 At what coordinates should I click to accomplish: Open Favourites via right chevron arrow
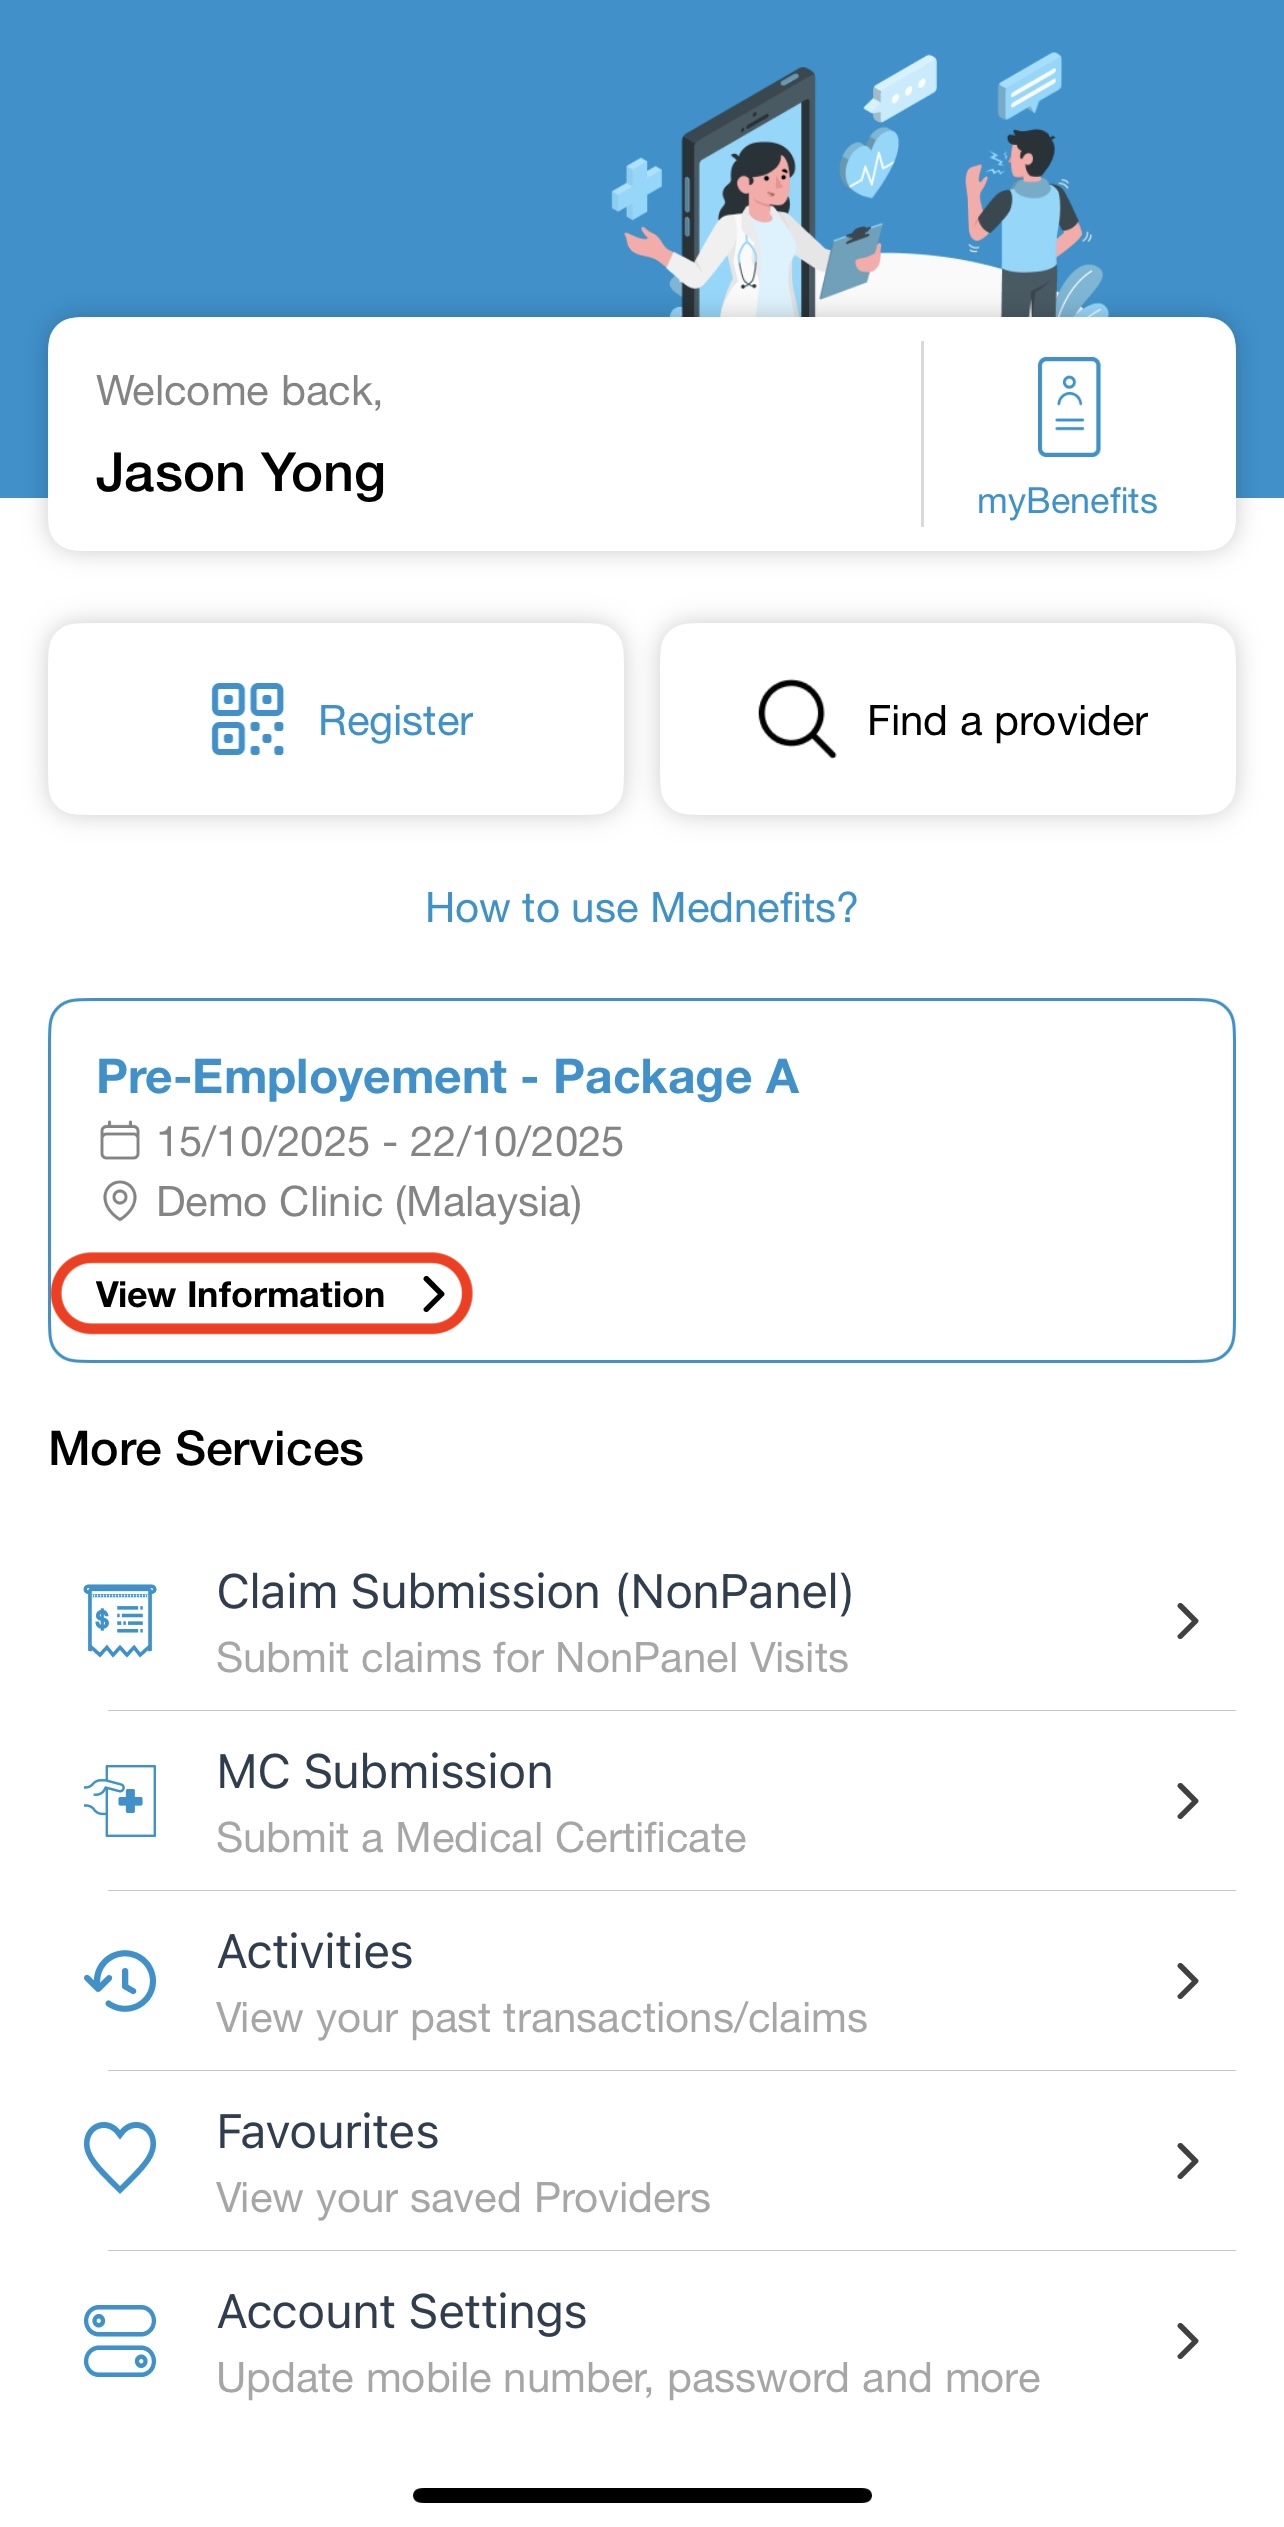tap(1187, 2161)
